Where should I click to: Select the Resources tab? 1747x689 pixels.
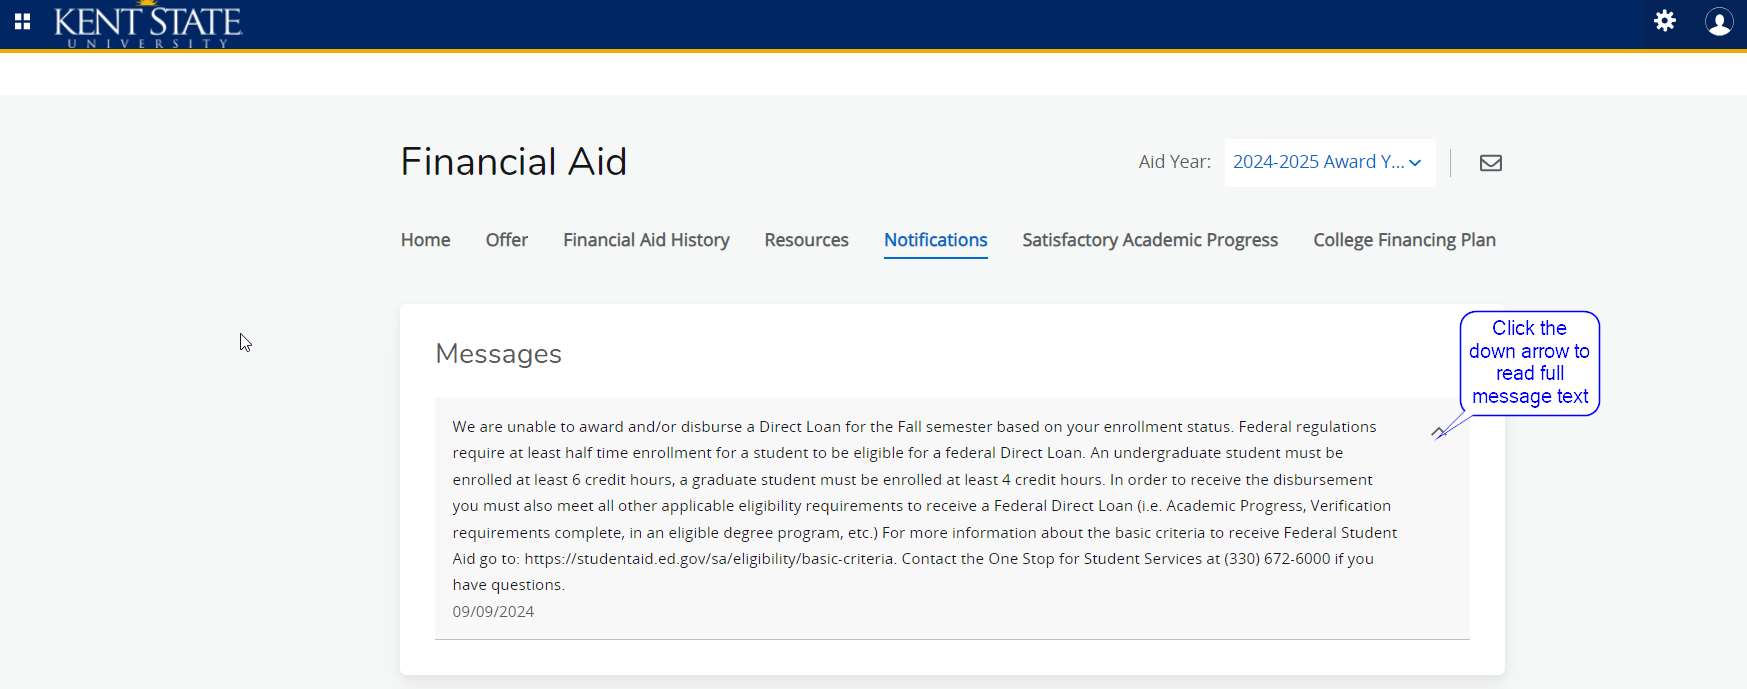click(x=806, y=240)
